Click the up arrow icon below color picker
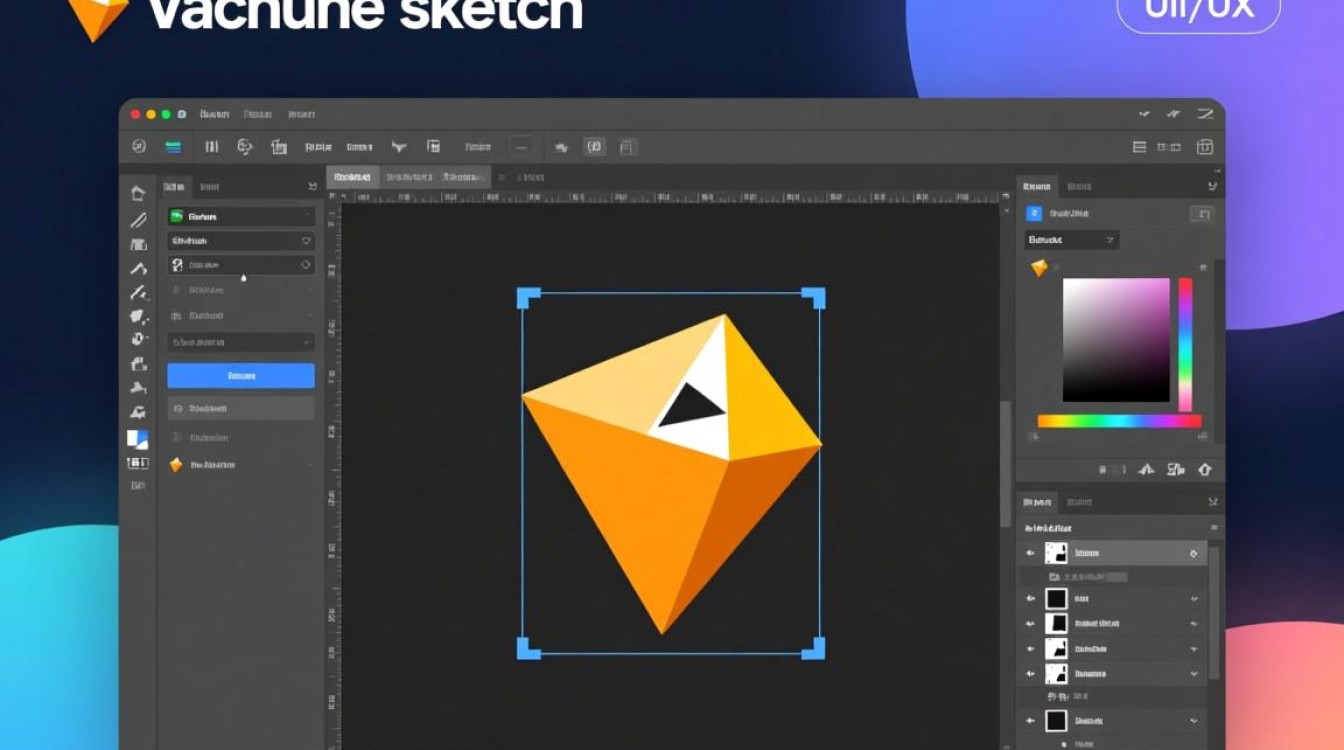This screenshot has height=750, width=1344. pos(1204,469)
